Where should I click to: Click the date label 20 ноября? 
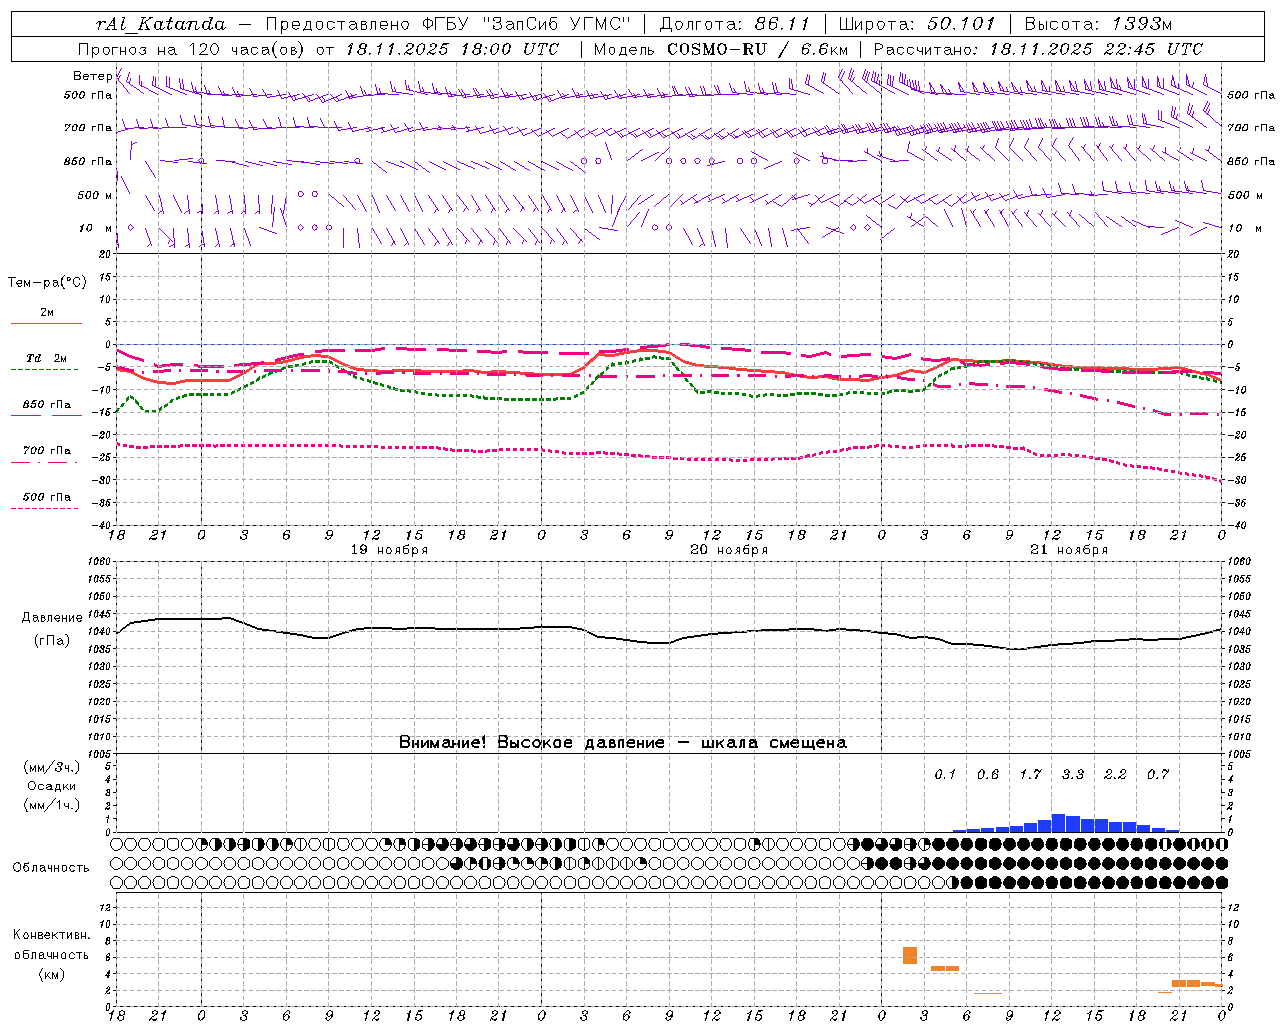tap(729, 550)
